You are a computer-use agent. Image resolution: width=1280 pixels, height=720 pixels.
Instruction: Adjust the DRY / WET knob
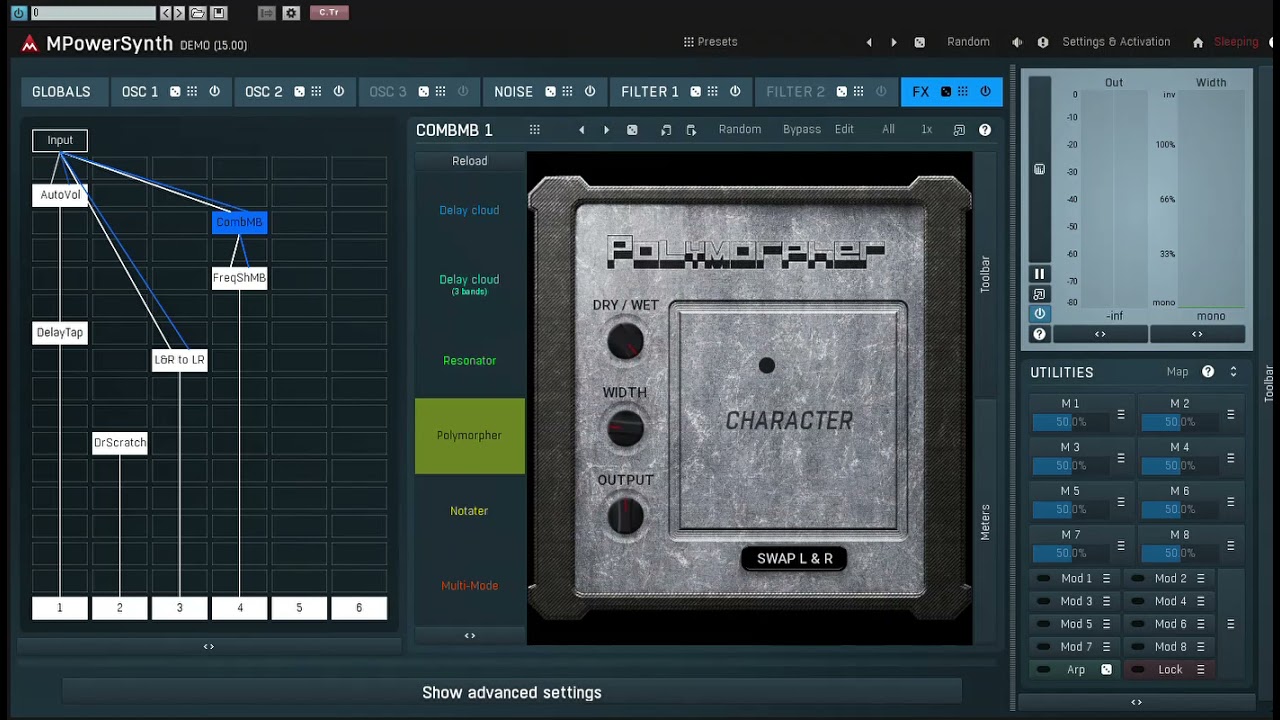pyautogui.click(x=626, y=342)
